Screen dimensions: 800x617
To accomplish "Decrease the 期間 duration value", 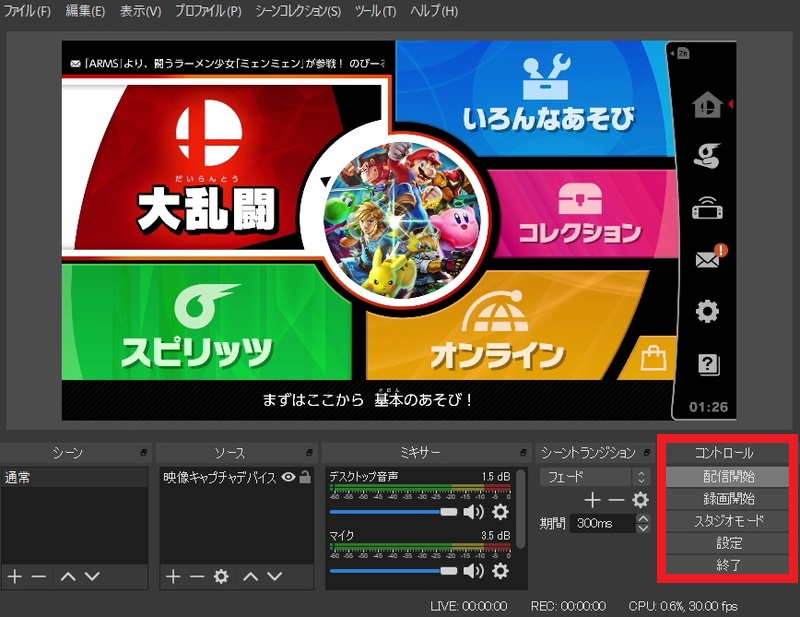I will (643, 528).
